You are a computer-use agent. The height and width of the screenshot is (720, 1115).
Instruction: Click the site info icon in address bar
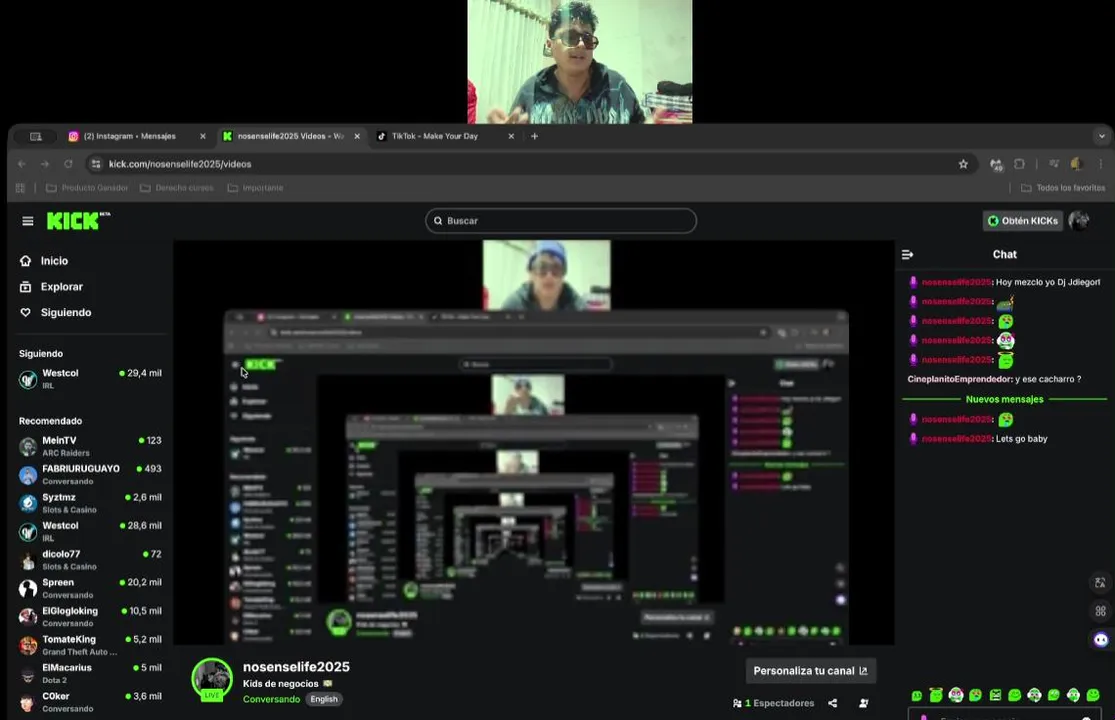tap(96, 163)
